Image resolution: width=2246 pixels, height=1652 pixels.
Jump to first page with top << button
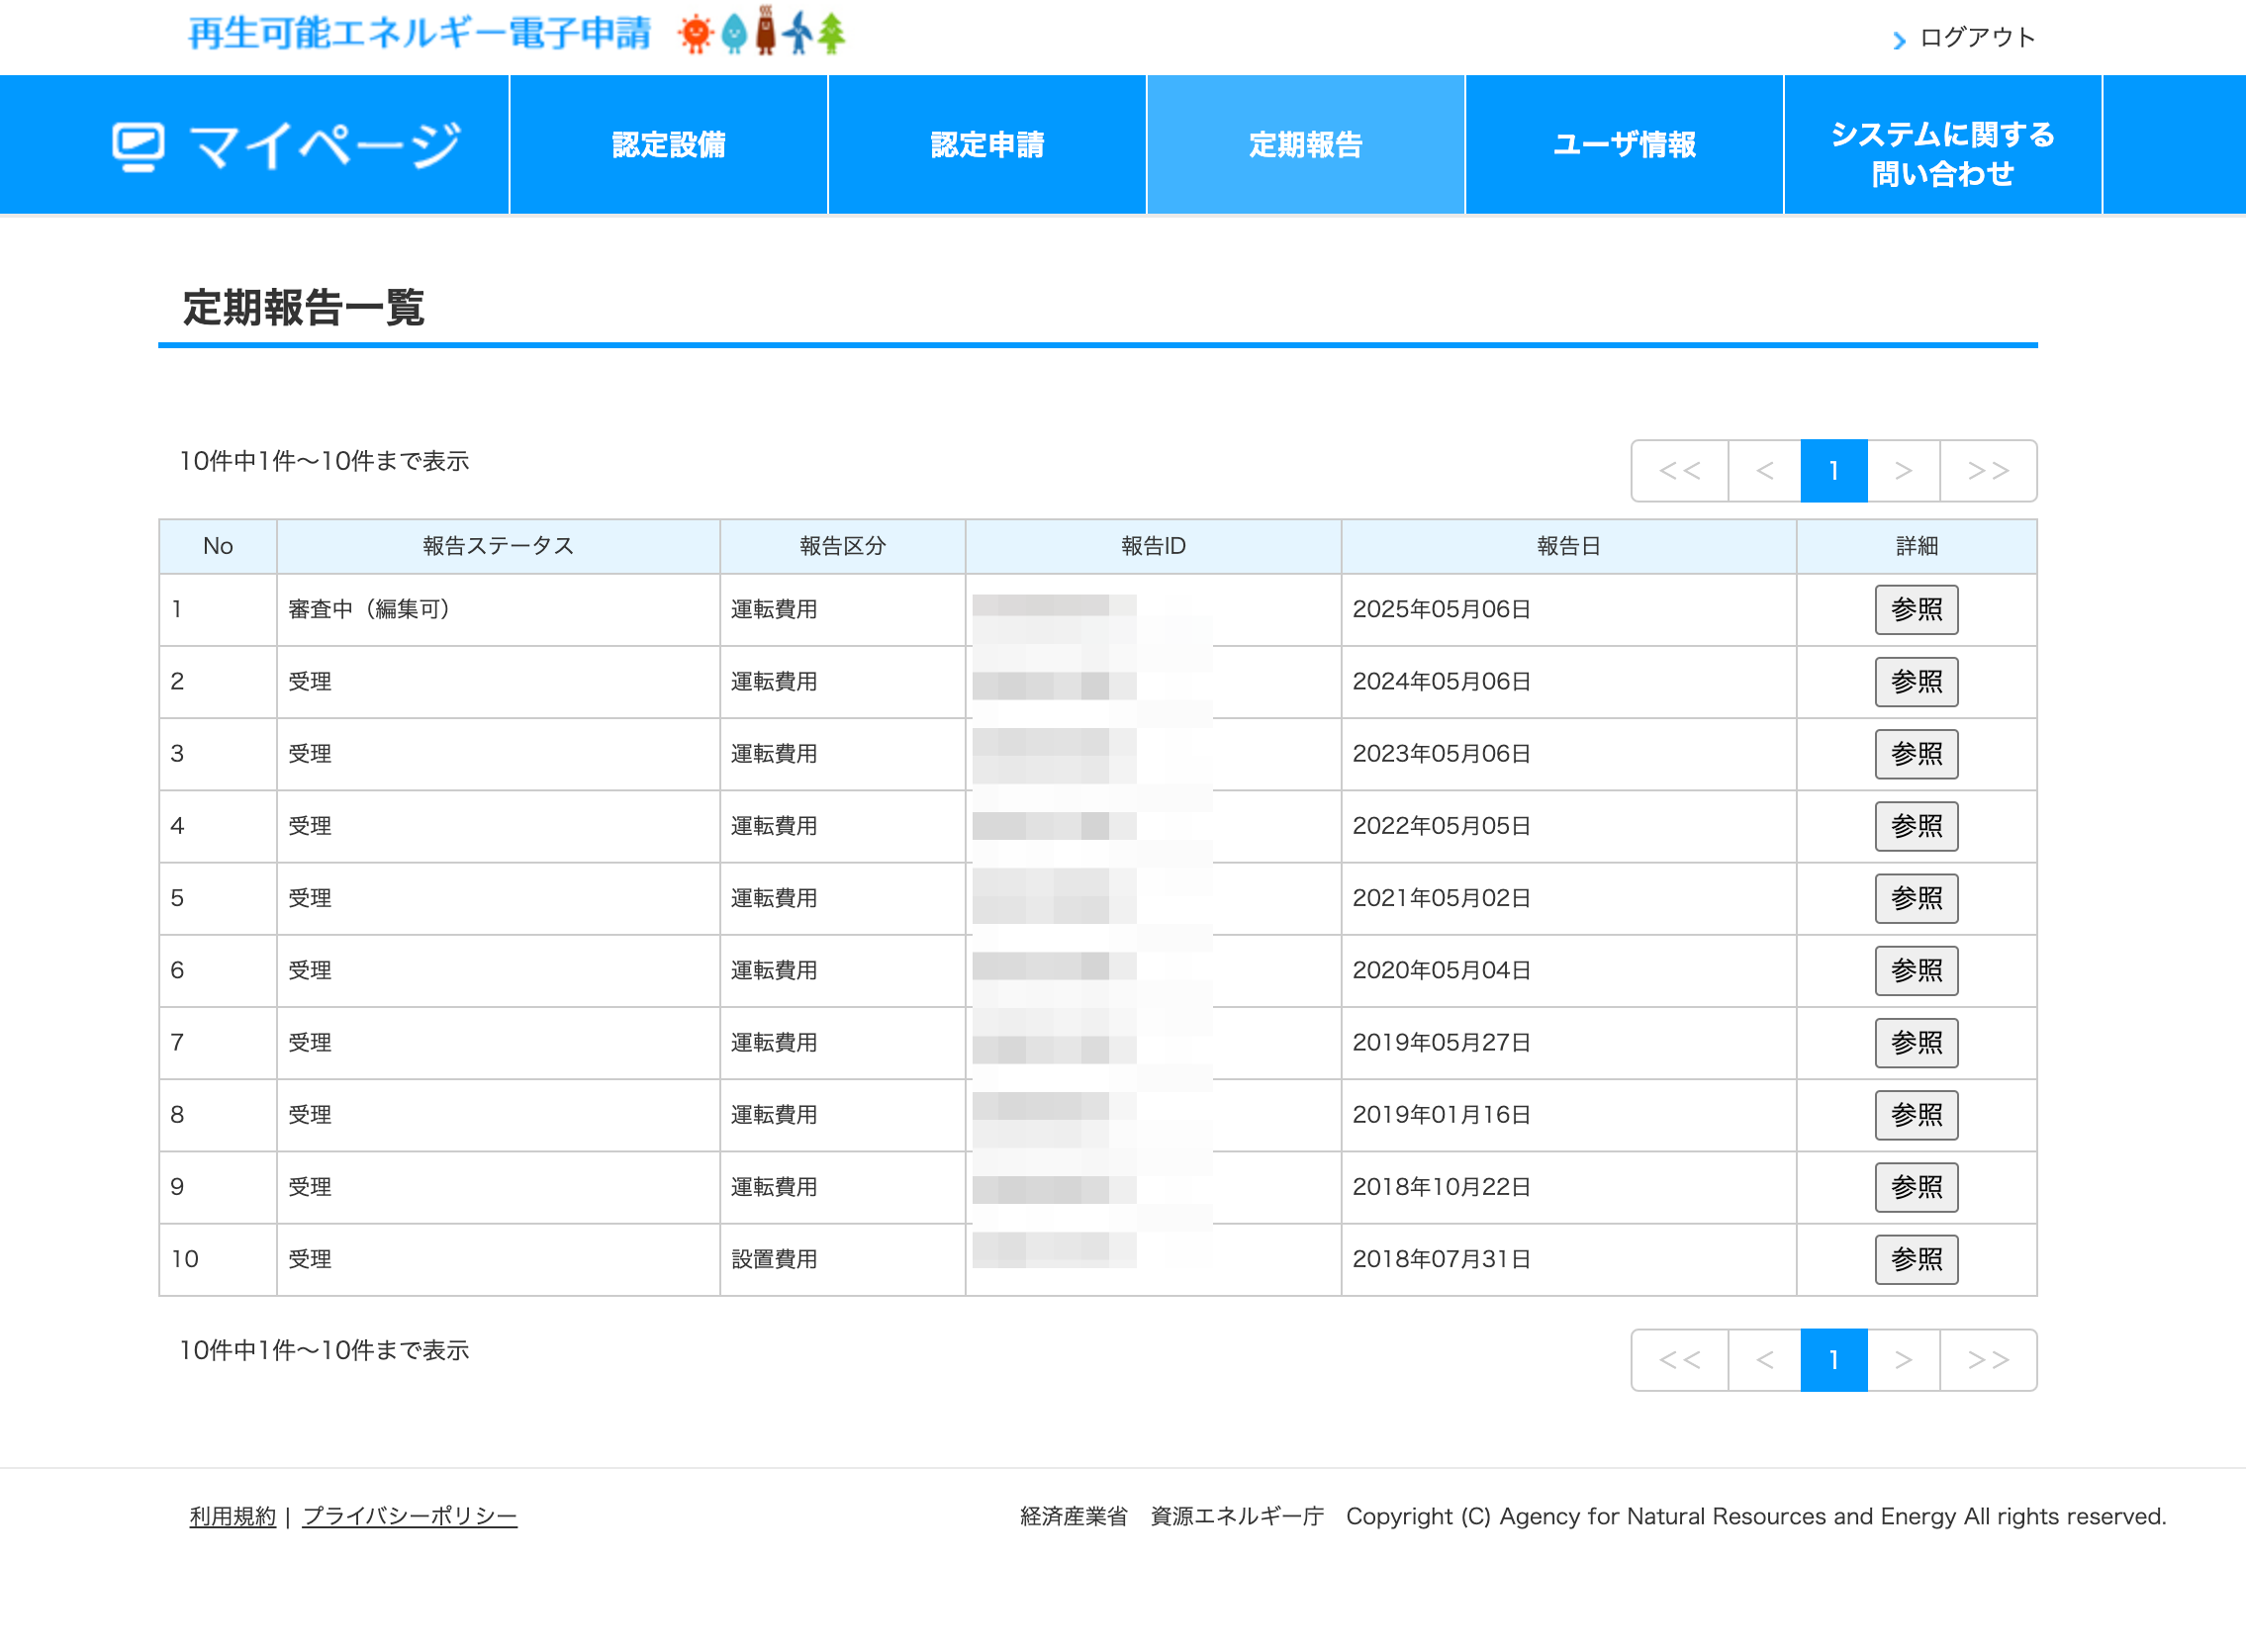[1680, 470]
